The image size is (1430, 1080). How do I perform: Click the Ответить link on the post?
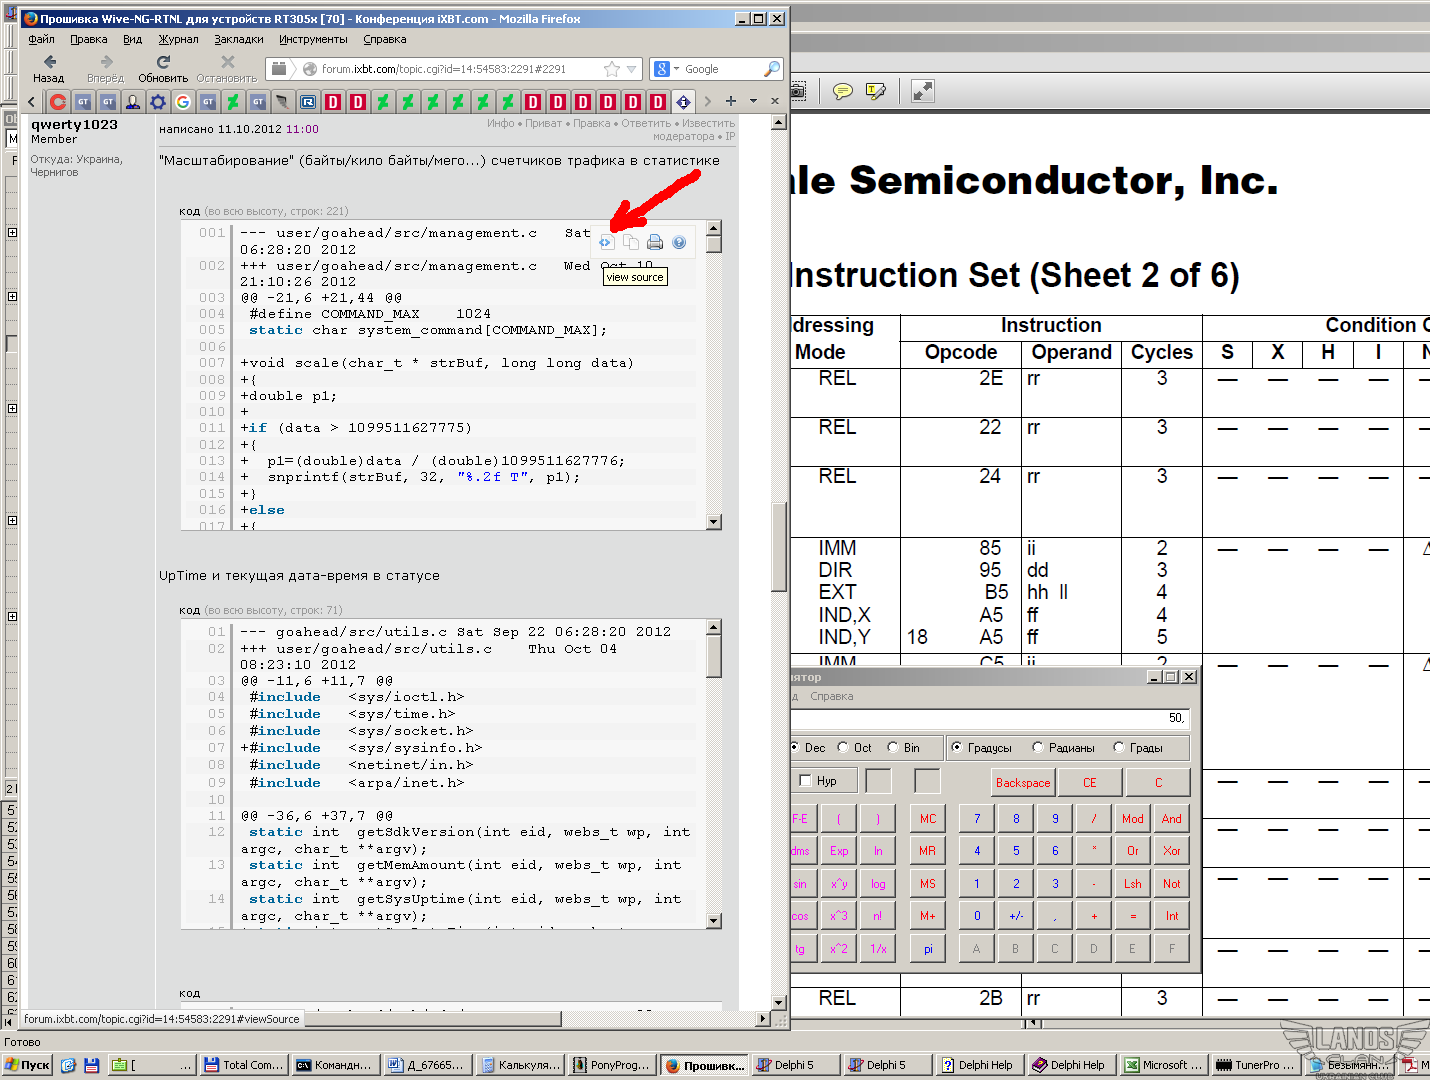pos(645,124)
